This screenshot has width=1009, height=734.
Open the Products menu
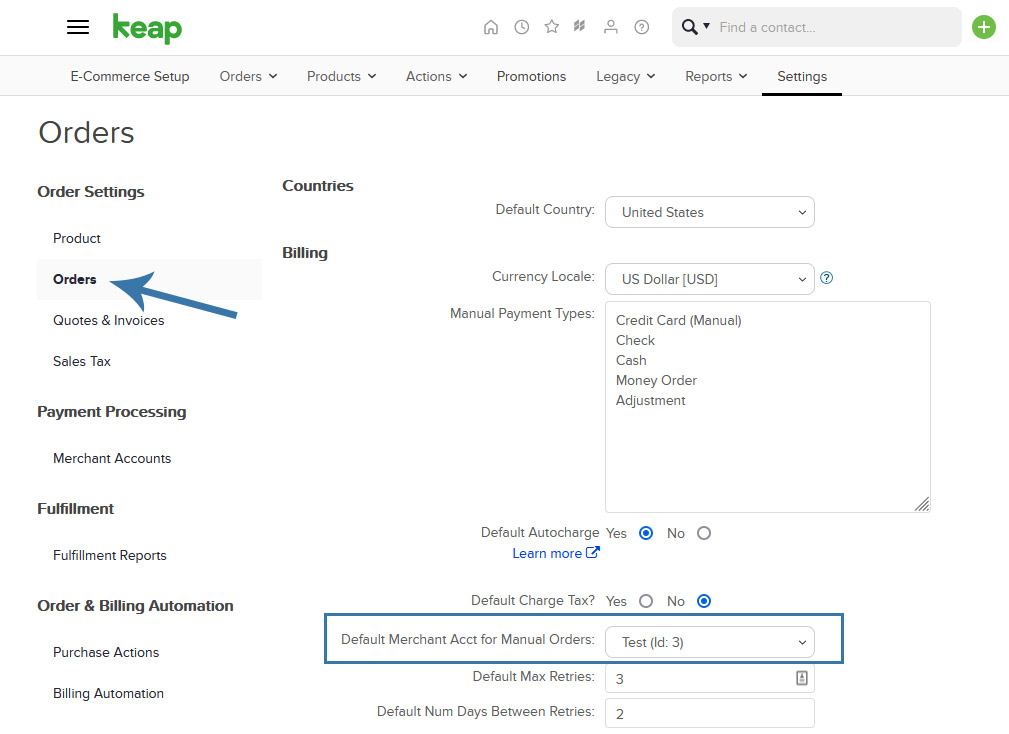point(341,76)
